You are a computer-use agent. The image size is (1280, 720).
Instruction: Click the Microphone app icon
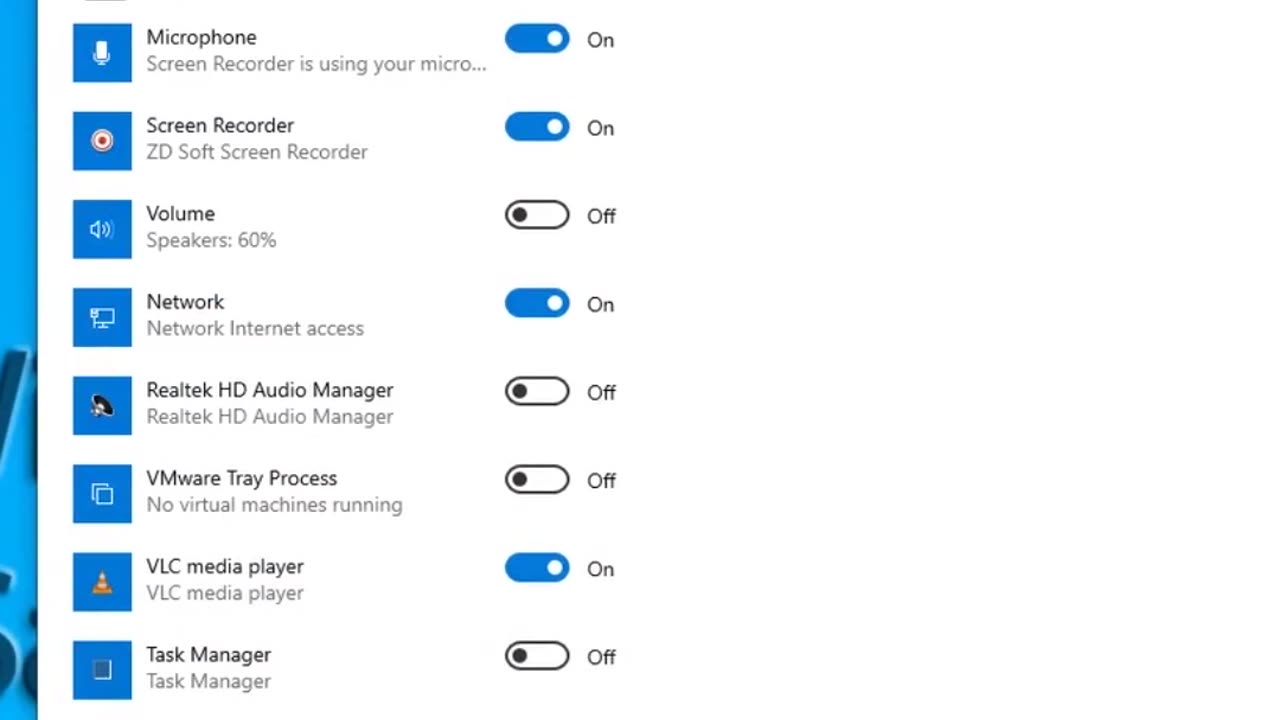click(102, 53)
